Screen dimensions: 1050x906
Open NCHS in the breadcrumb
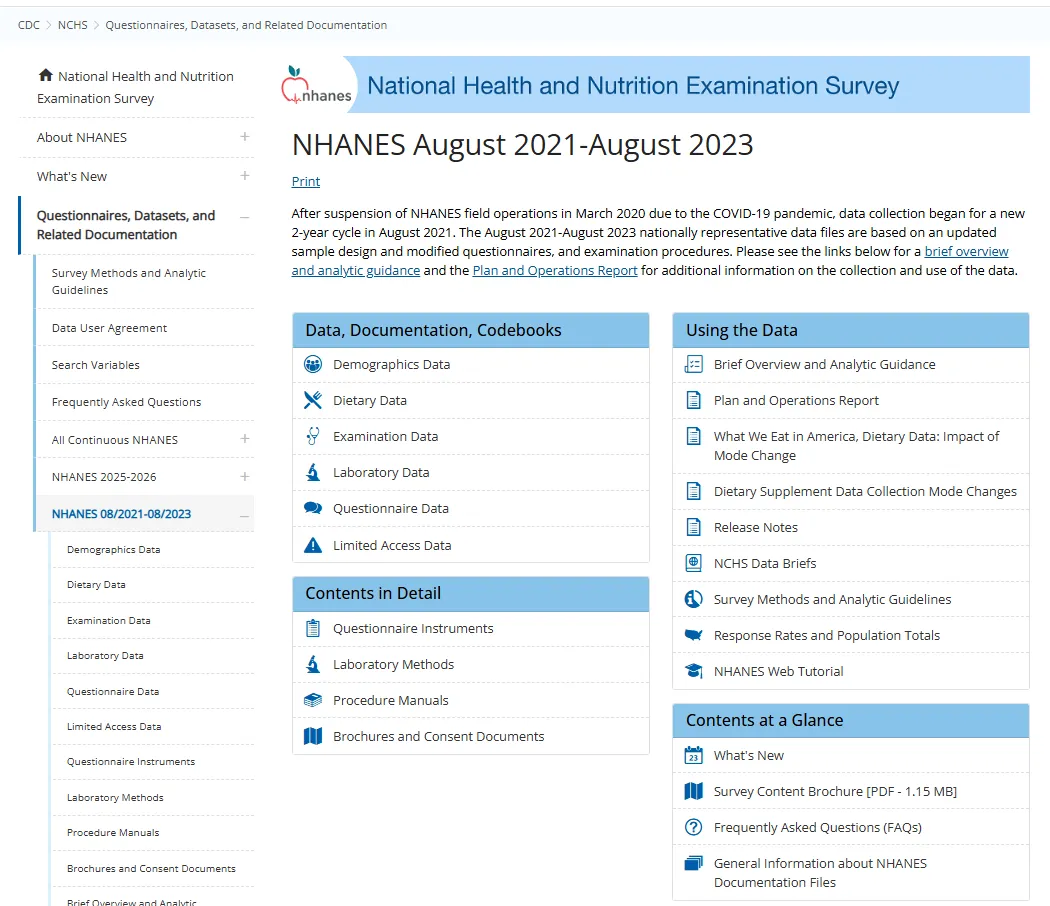pos(72,25)
